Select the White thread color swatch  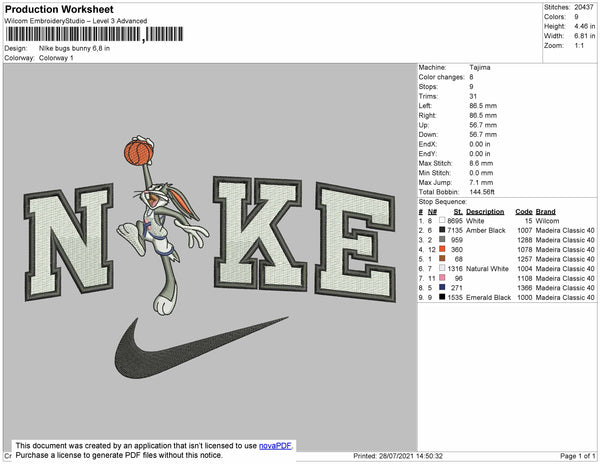[x=442, y=220]
